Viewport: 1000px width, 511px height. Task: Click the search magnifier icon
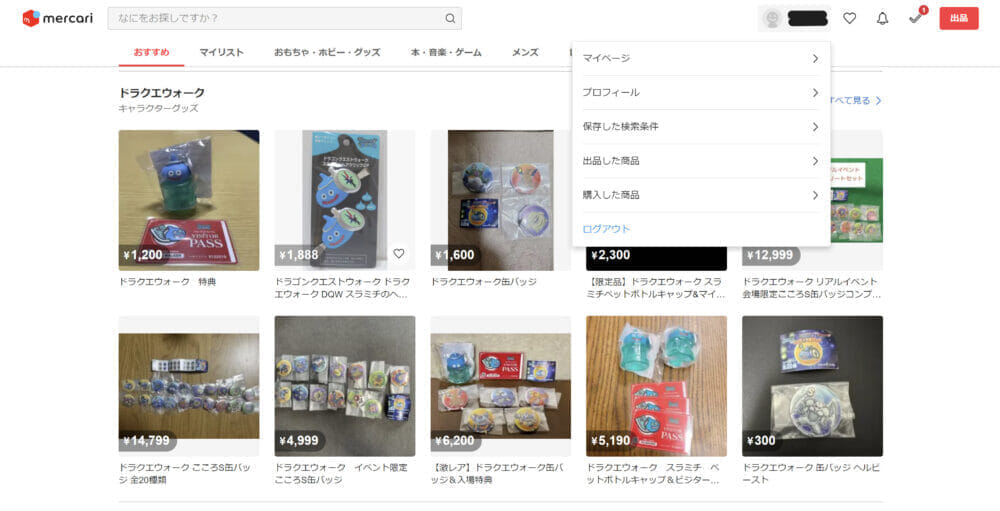tap(450, 19)
